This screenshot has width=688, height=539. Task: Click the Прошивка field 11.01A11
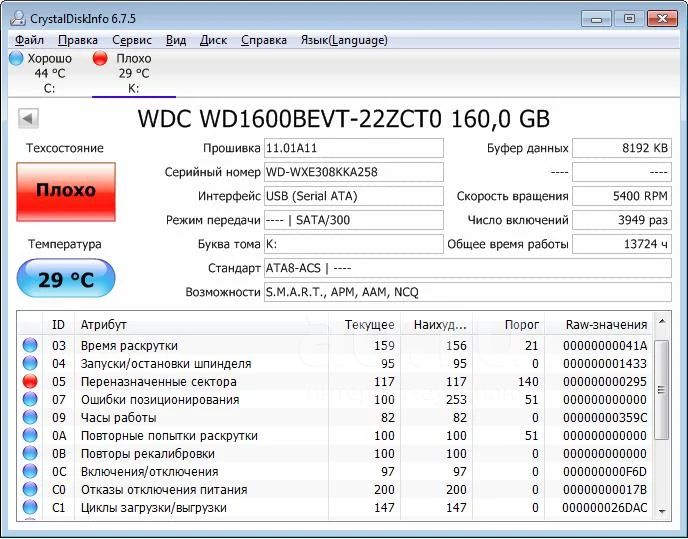coord(354,148)
